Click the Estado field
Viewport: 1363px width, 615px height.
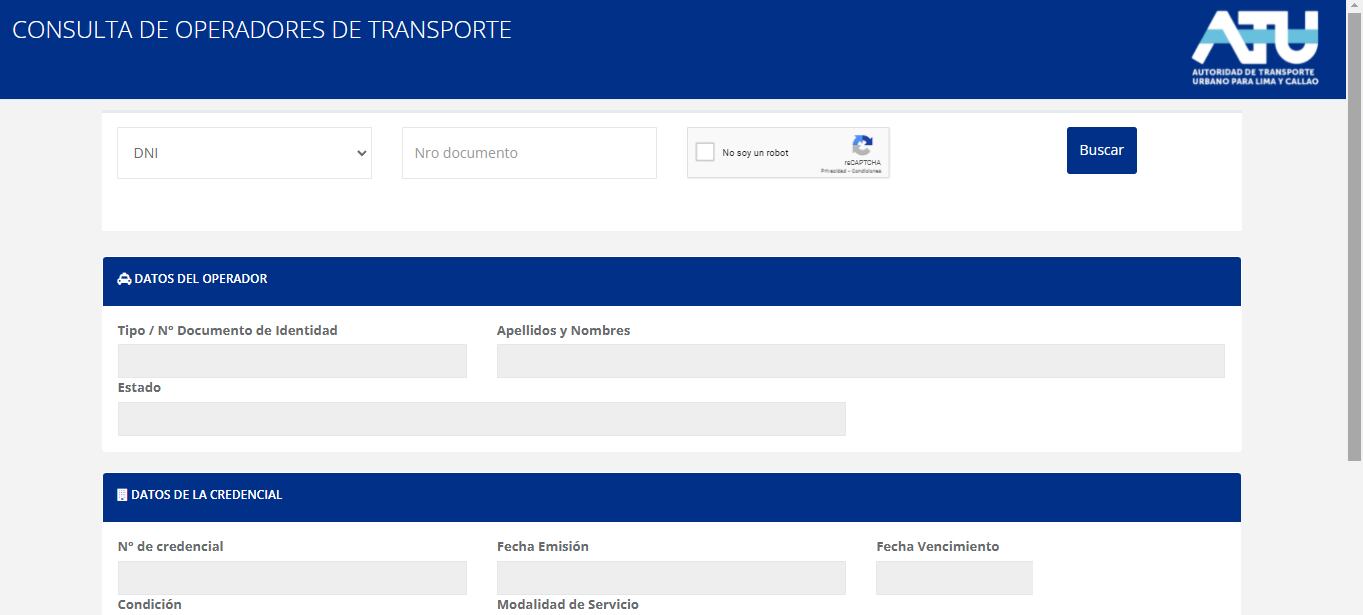coord(481,418)
